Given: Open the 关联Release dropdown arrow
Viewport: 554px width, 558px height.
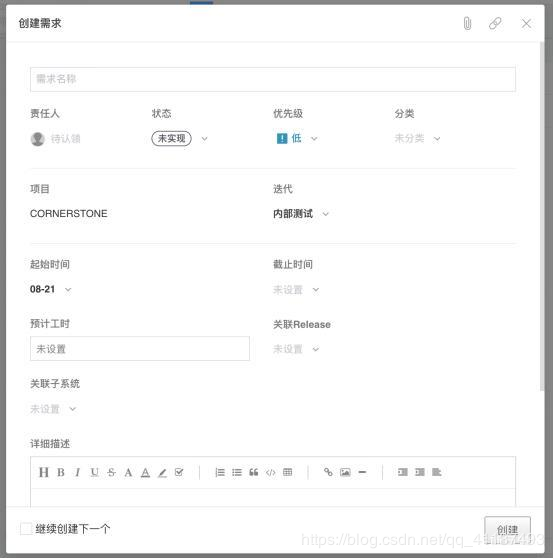Looking at the screenshot, I should [x=316, y=349].
